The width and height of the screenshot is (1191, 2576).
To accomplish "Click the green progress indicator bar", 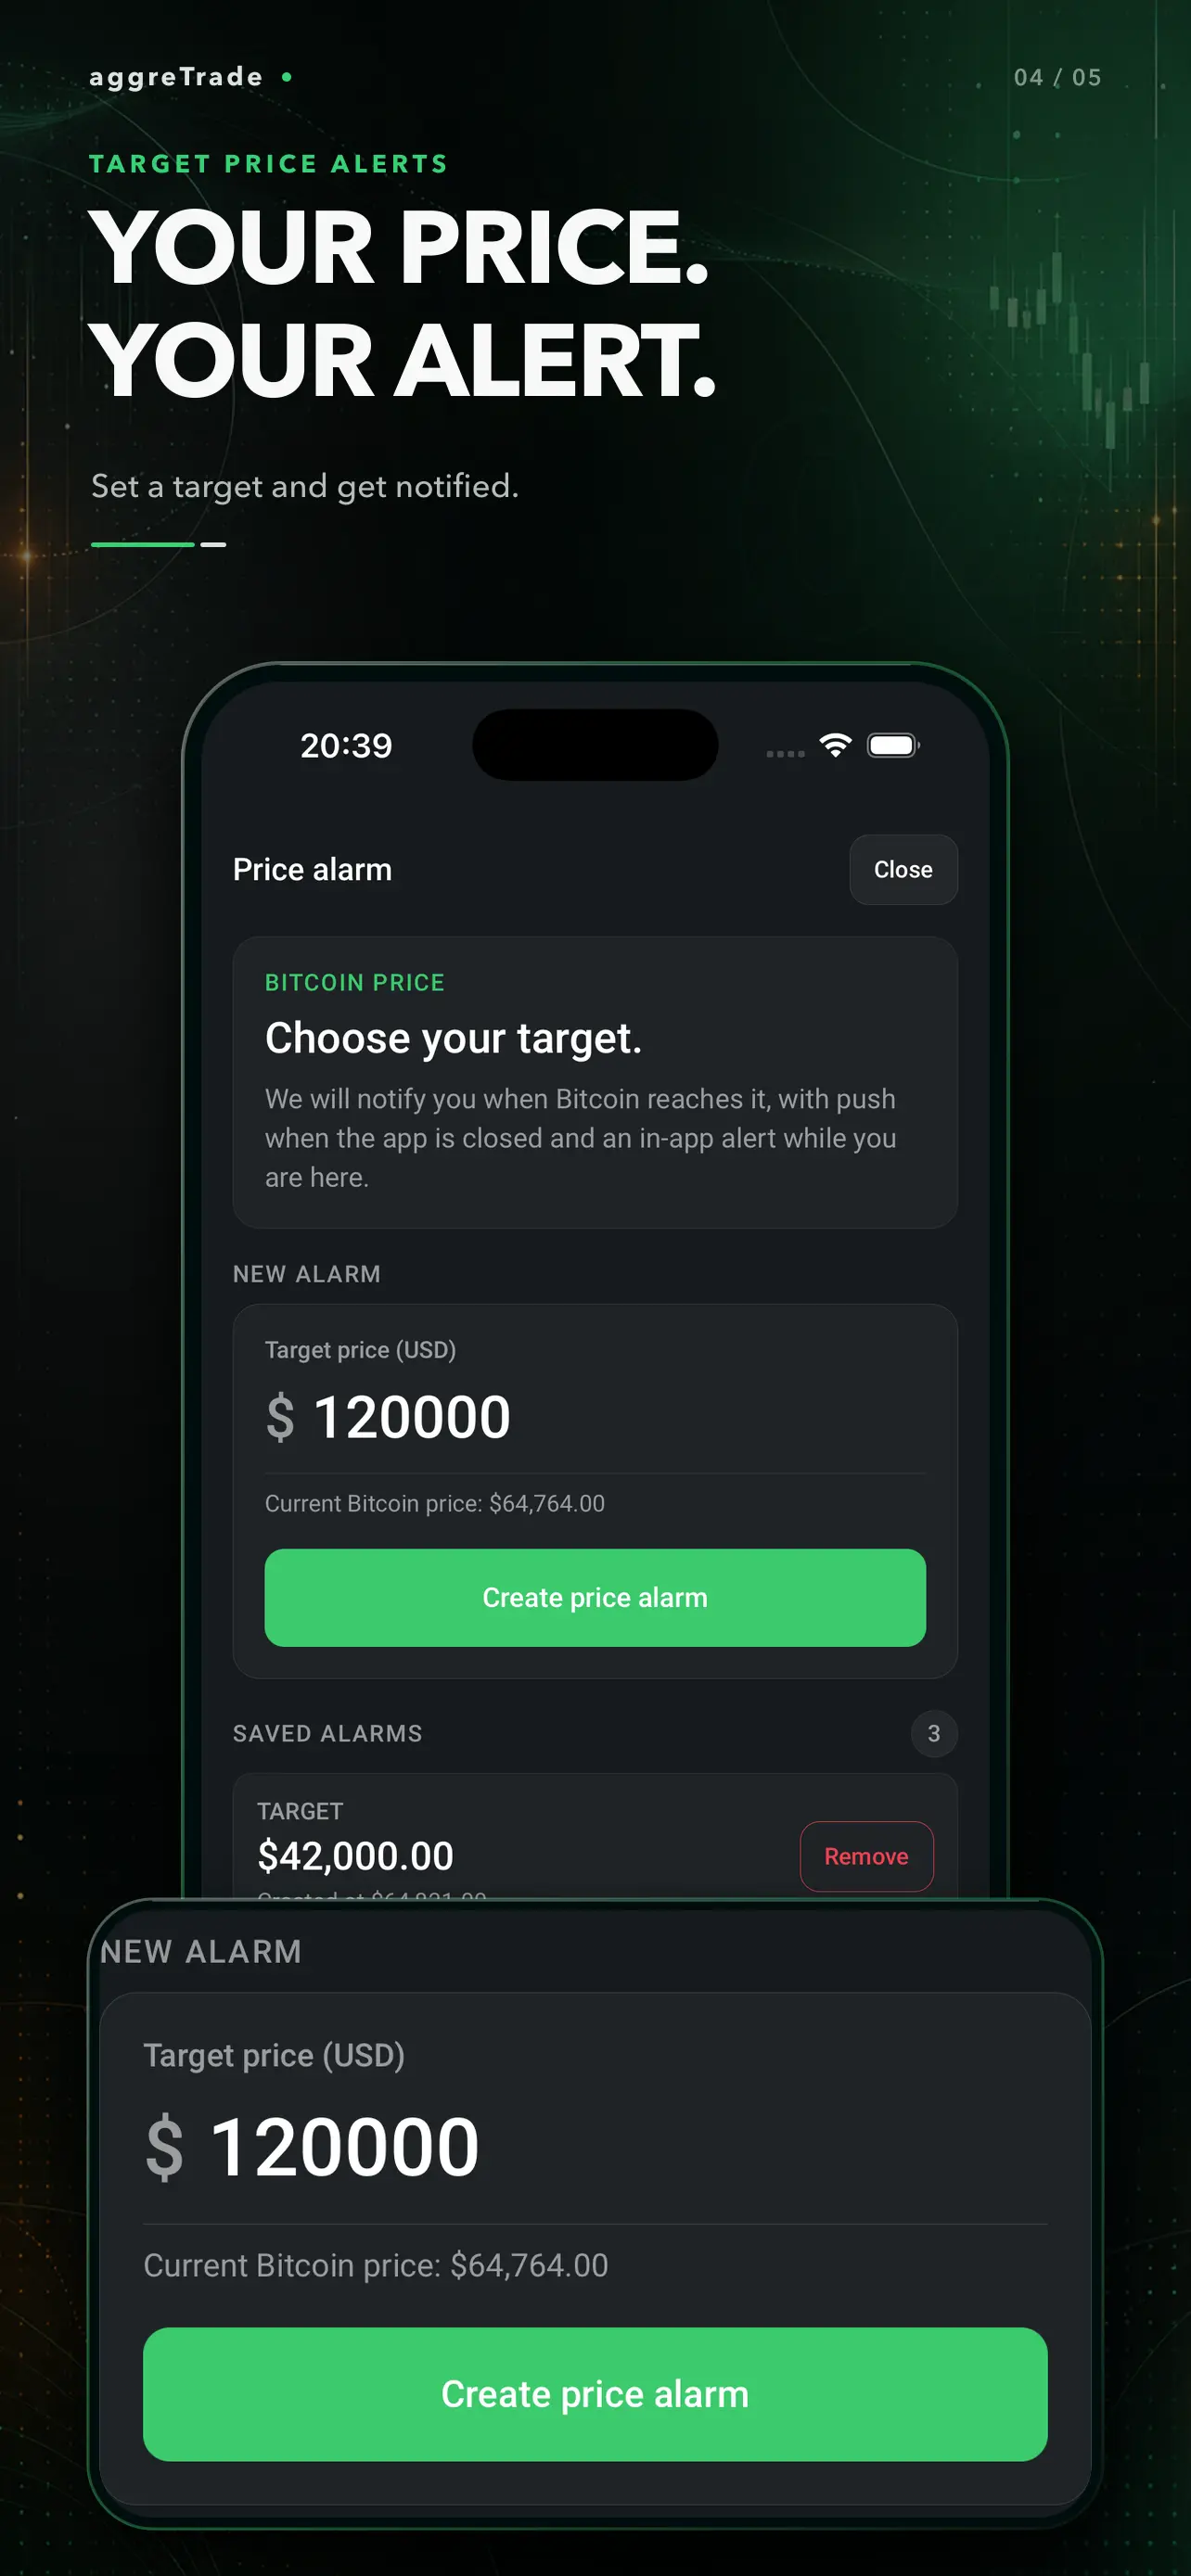I will (143, 544).
